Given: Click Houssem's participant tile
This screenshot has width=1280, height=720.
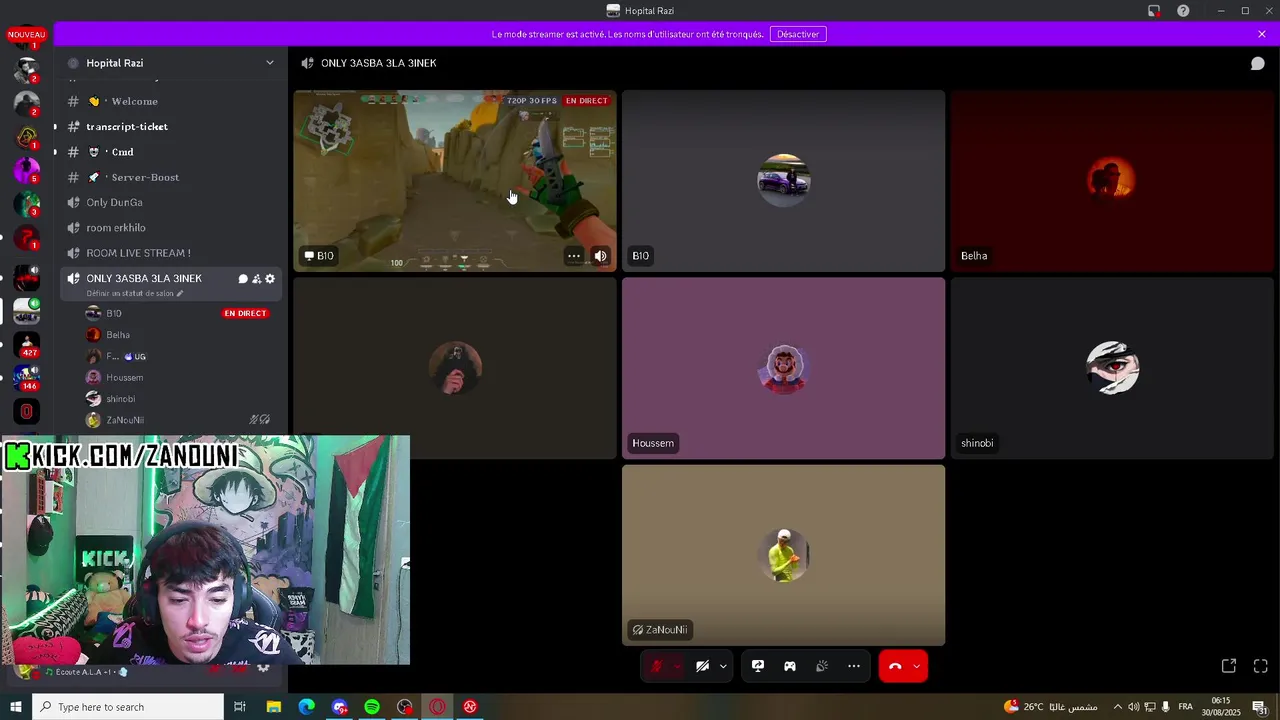Looking at the screenshot, I should click(783, 368).
